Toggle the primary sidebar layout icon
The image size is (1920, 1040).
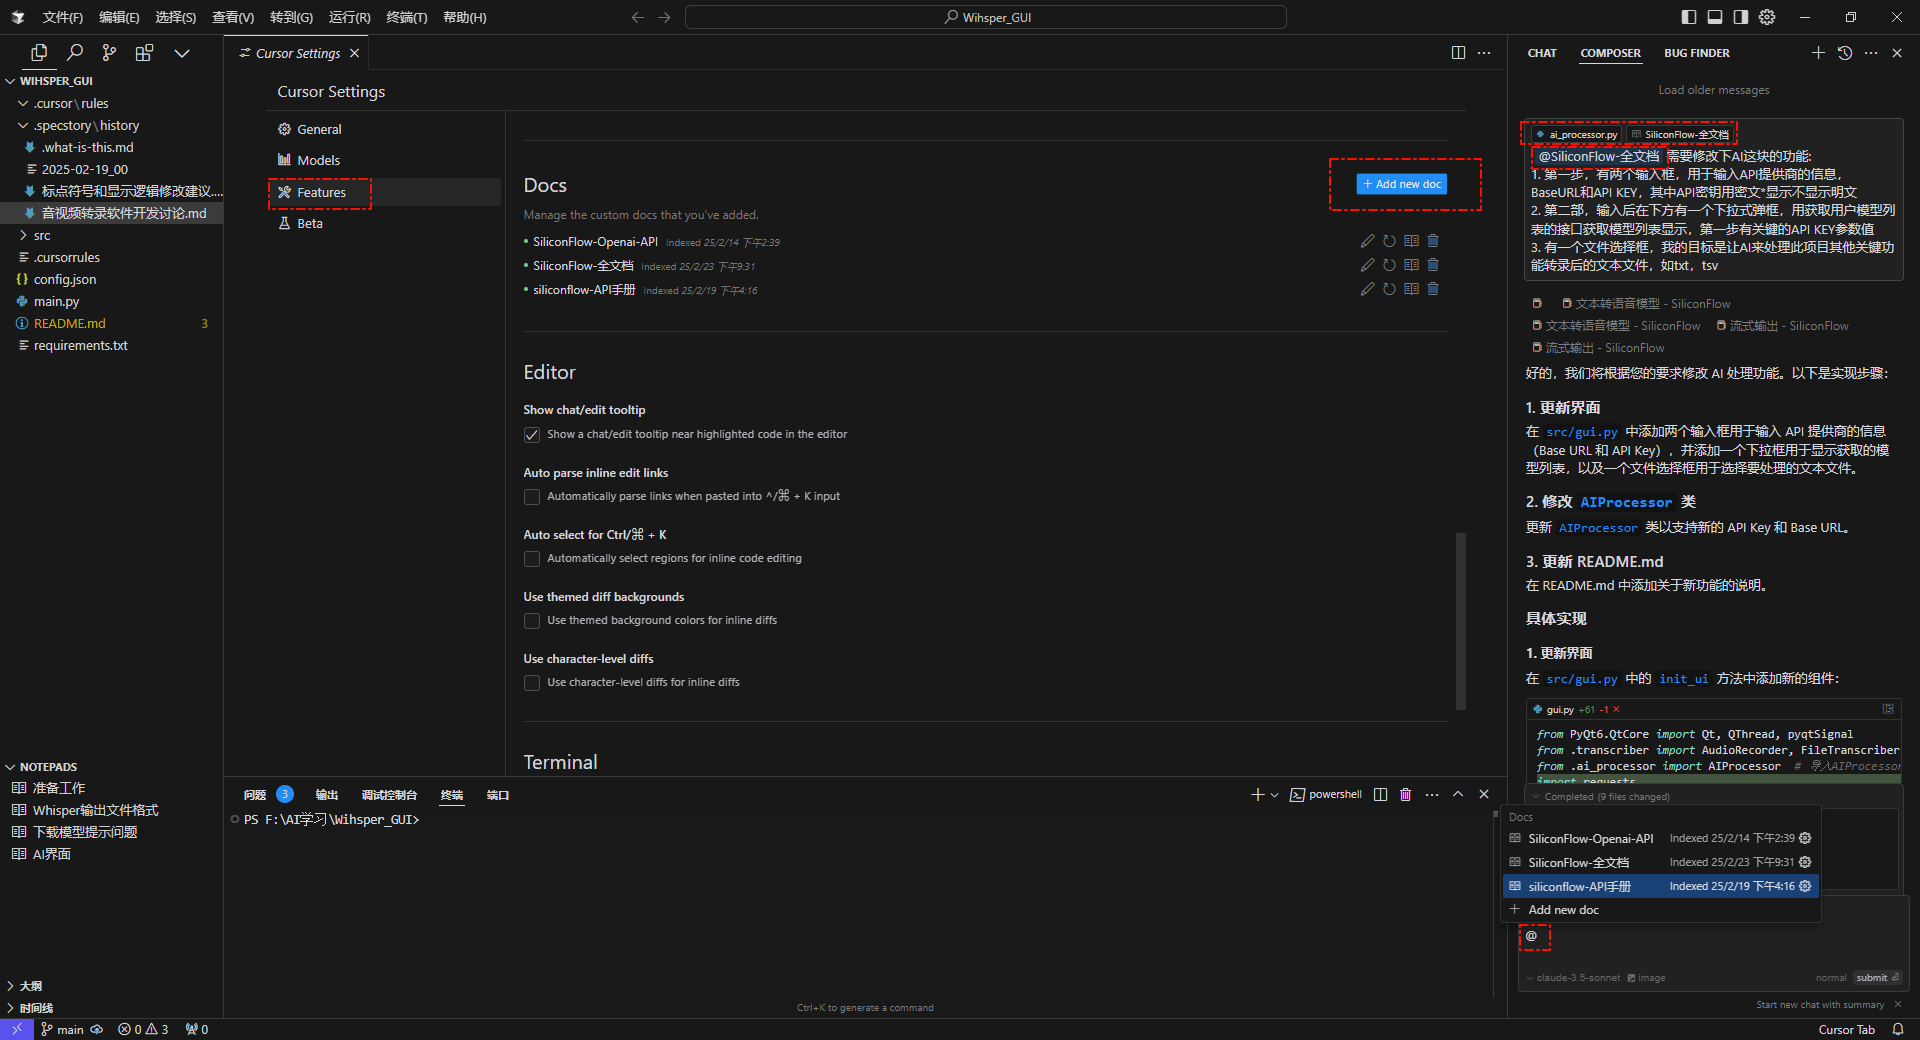pyautogui.click(x=1689, y=17)
